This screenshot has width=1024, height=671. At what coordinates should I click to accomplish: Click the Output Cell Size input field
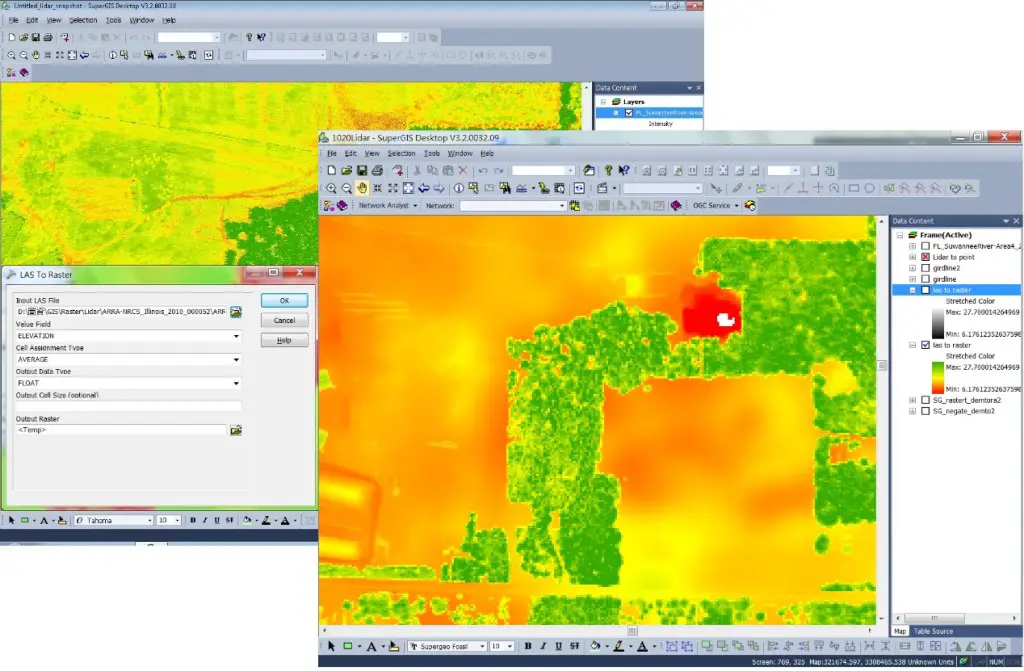[x=128, y=406]
